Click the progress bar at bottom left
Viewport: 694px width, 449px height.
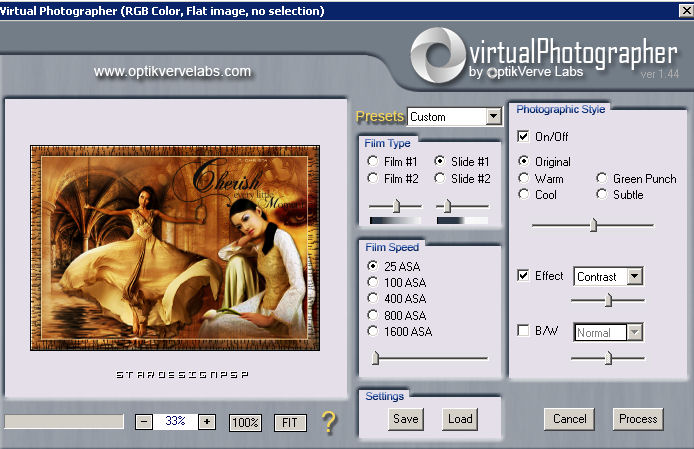pos(64,421)
